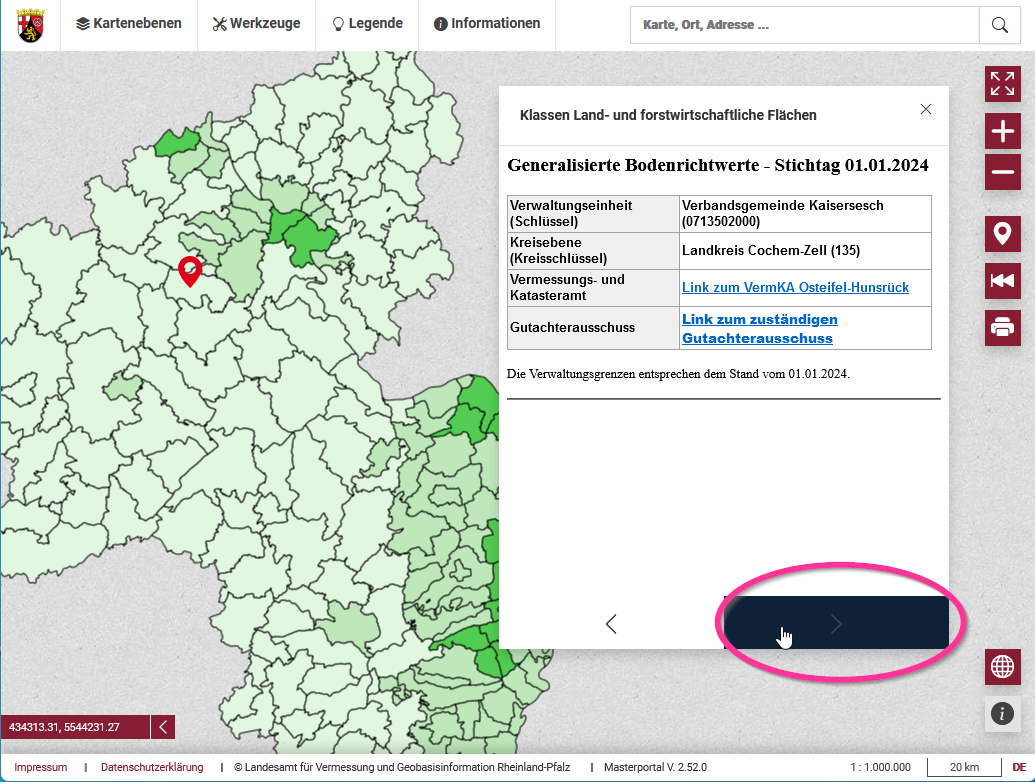
Task: Go to previous feature with left arrow
Action: (611, 624)
